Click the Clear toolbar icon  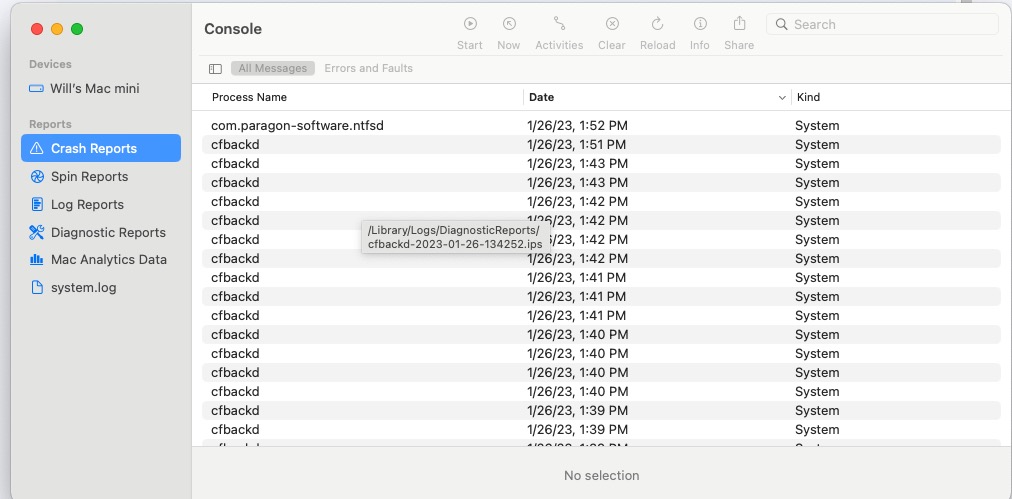tap(612, 24)
